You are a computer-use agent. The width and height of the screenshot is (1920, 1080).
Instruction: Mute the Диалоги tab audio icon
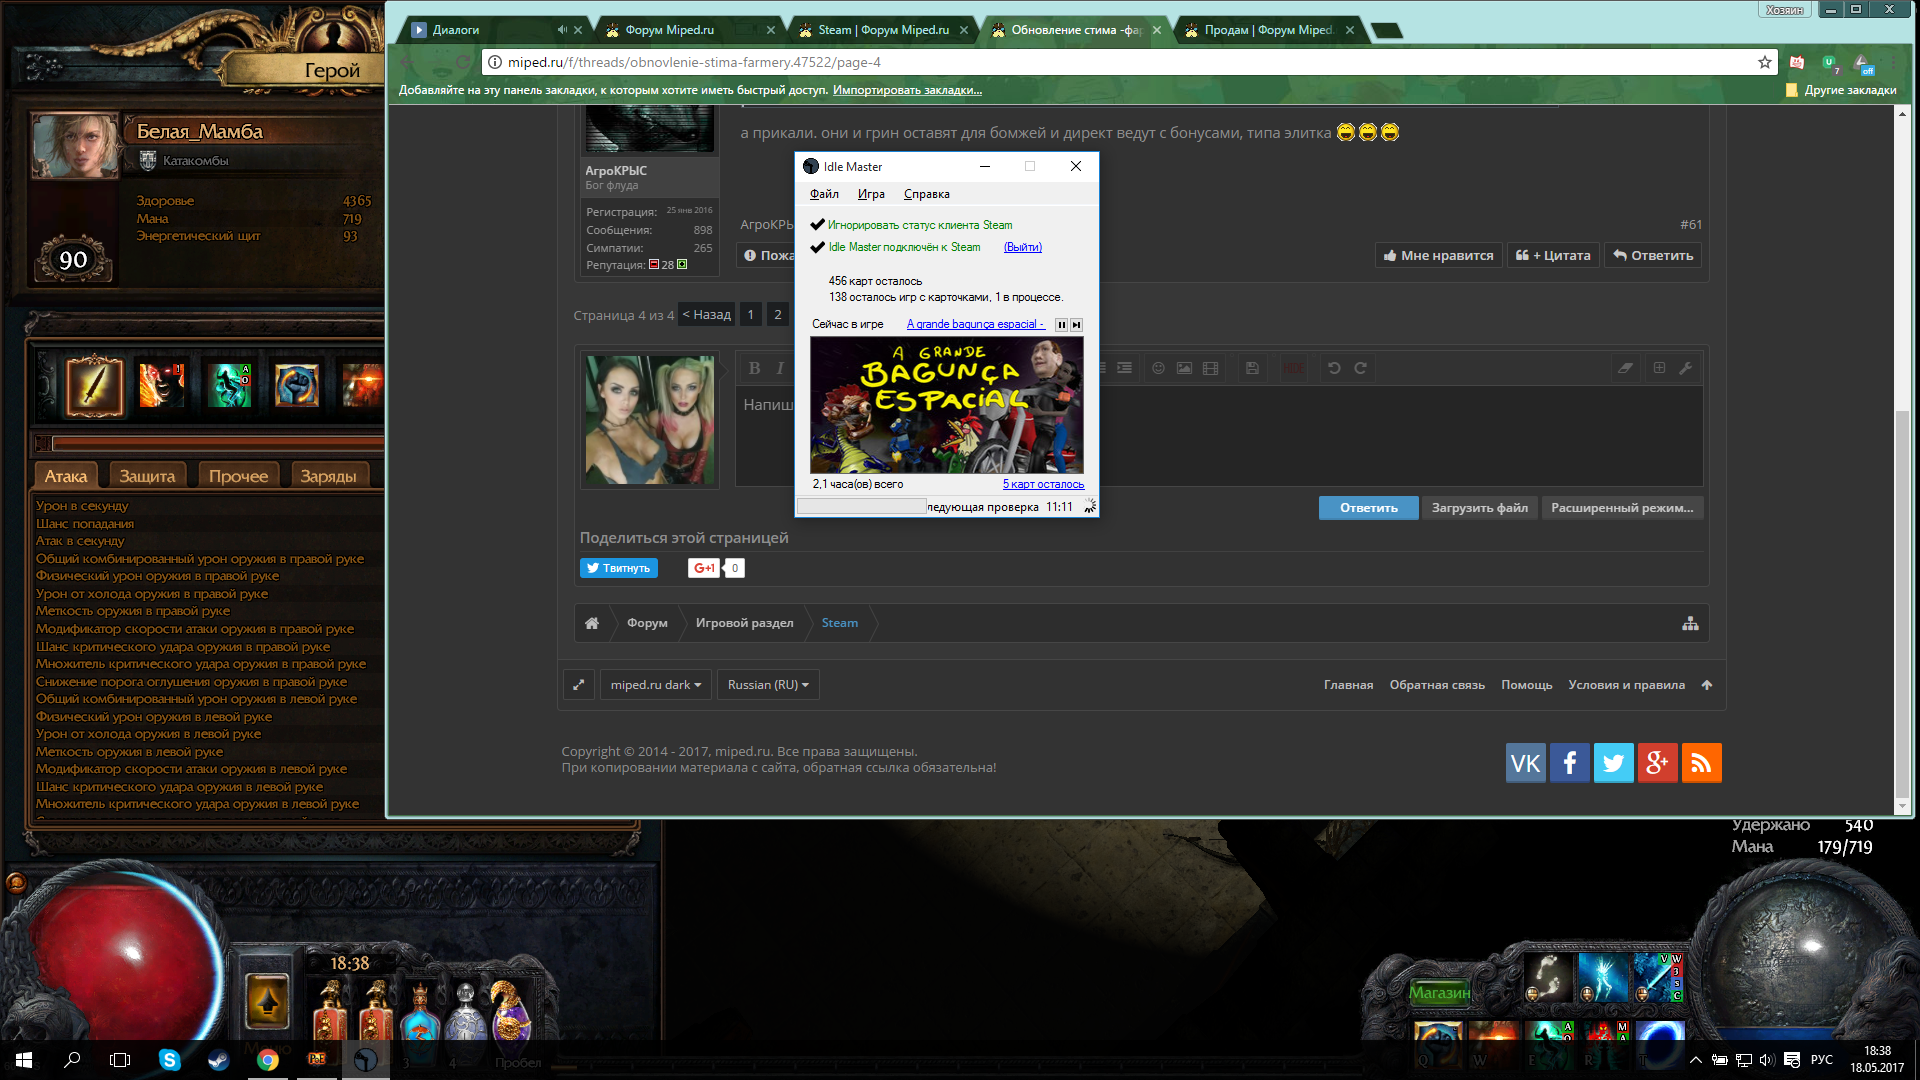coord(562,30)
